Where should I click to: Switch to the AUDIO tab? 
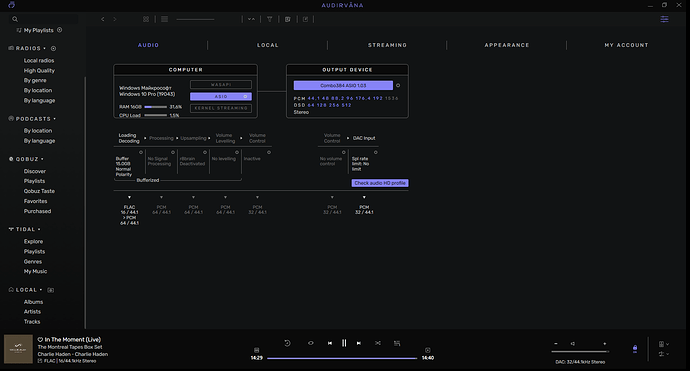point(148,45)
